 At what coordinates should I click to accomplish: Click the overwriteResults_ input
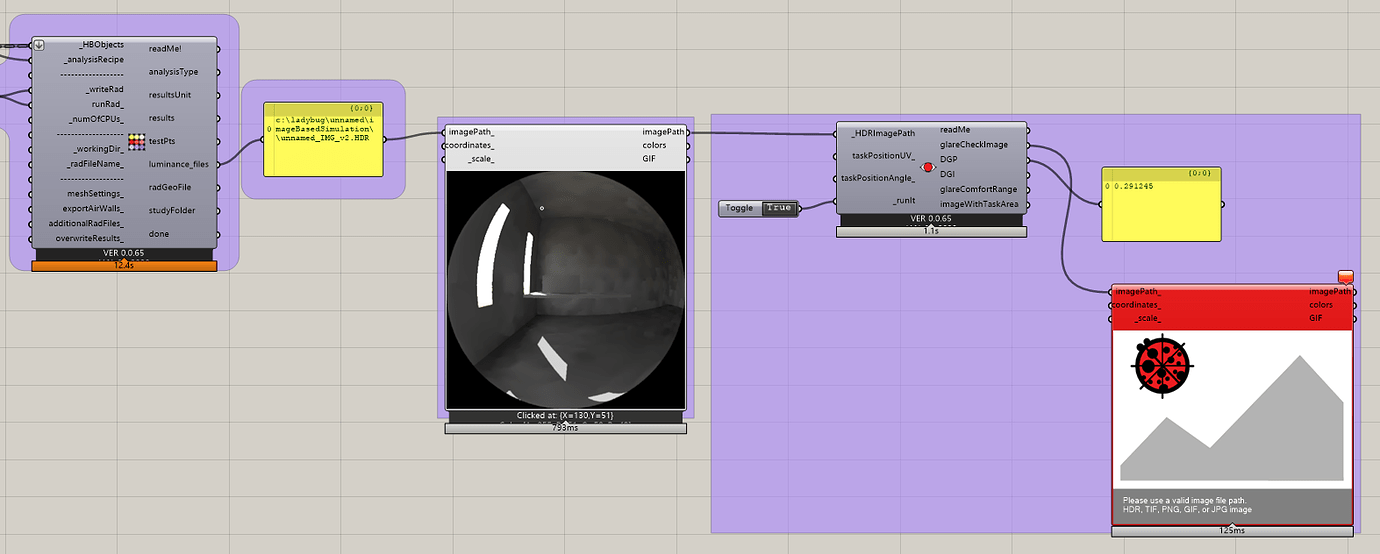(90, 238)
